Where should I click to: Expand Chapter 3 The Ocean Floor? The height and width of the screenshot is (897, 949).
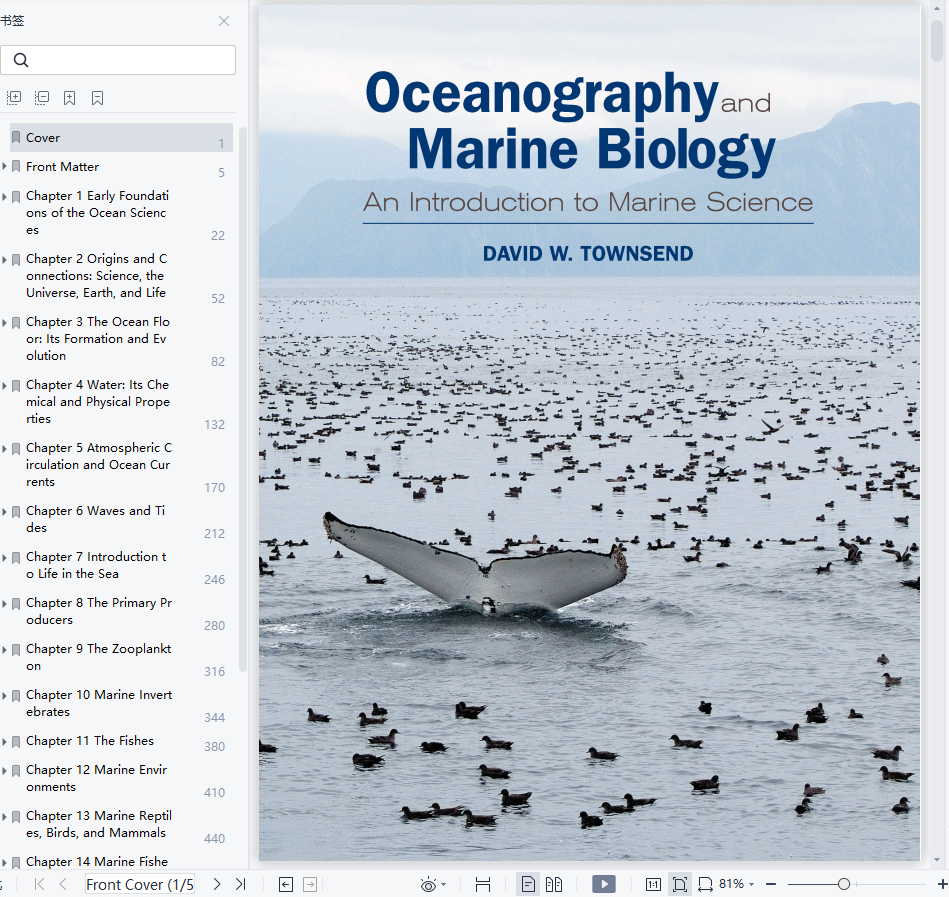(x=4, y=322)
